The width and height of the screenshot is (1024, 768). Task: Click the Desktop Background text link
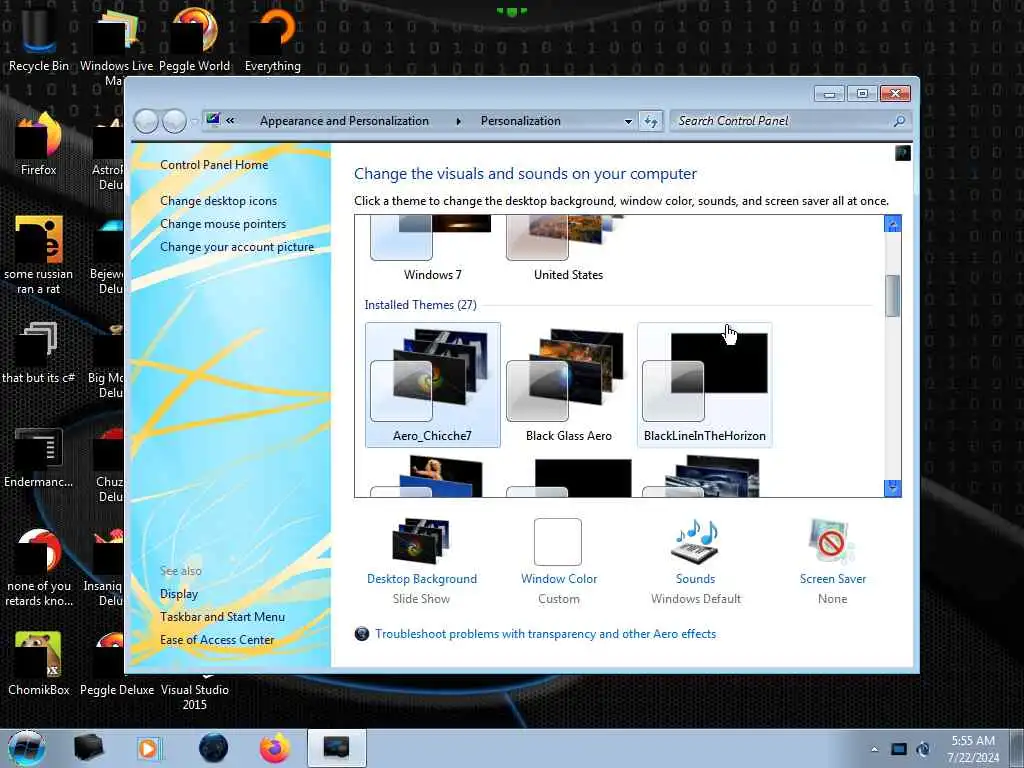(422, 579)
